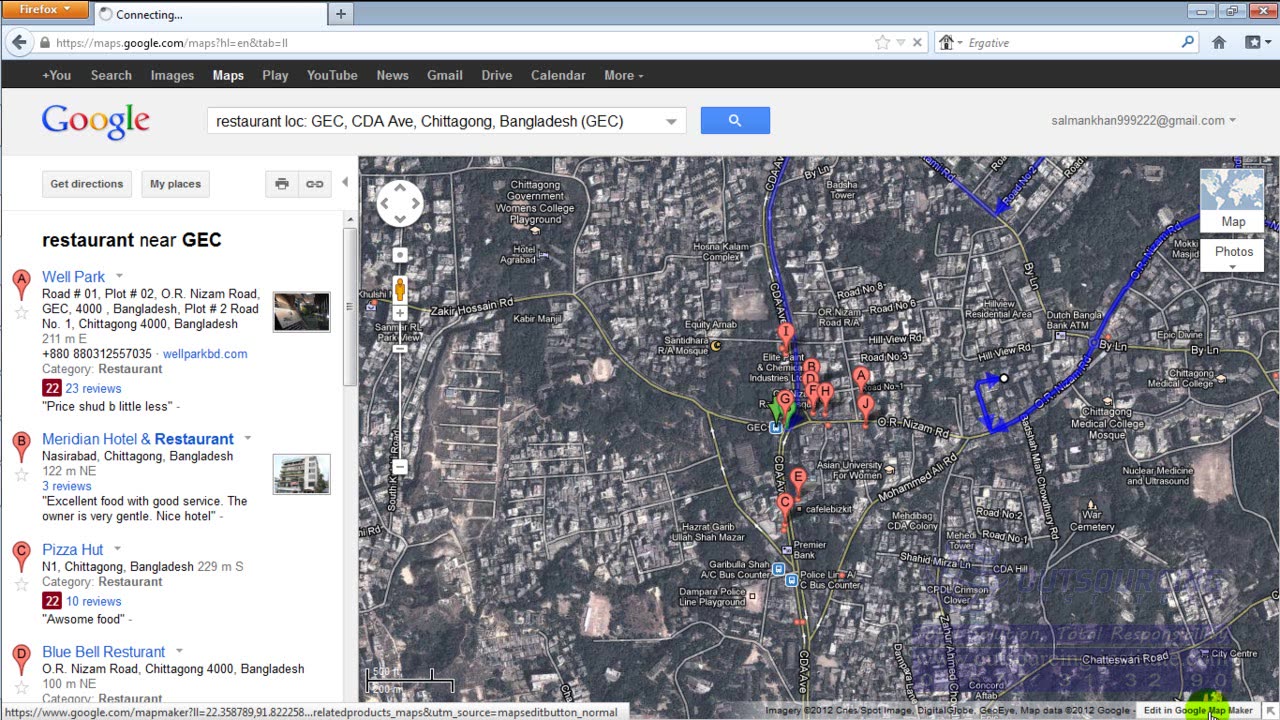
Task: Click the zoom in plus button
Action: [400, 313]
